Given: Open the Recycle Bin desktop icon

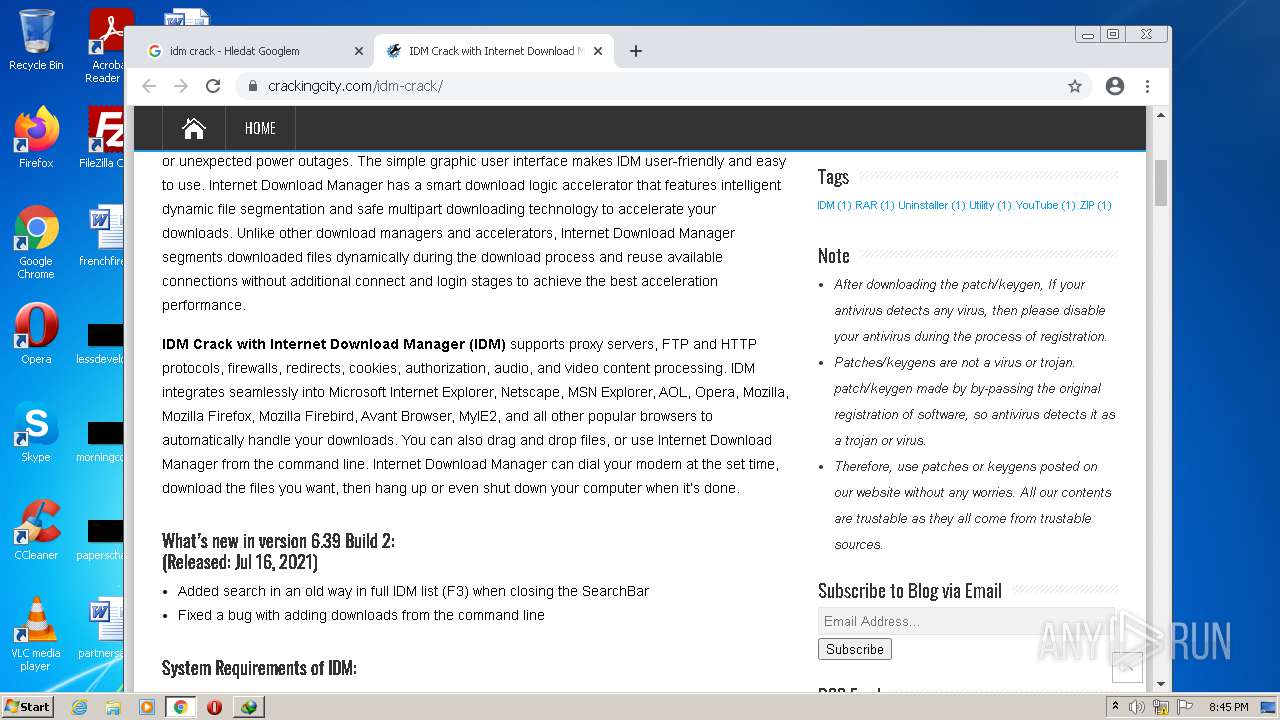Looking at the screenshot, I should pos(36,40).
